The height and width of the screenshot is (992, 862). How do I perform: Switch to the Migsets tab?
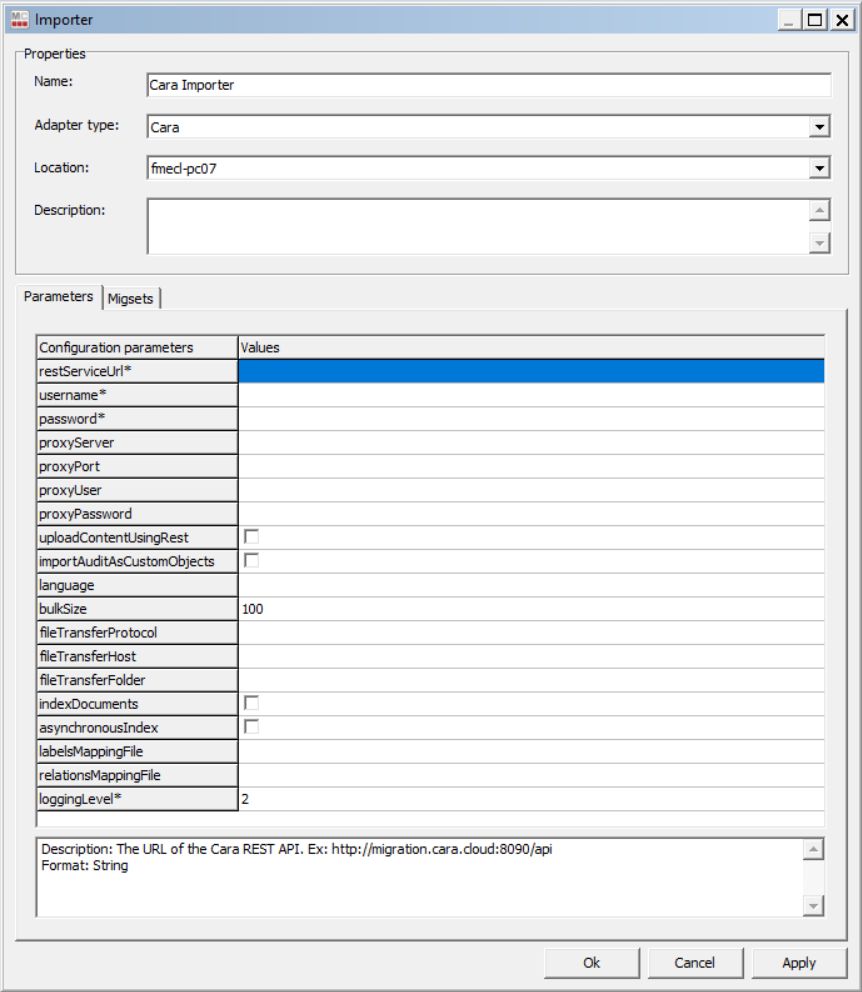click(131, 298)
